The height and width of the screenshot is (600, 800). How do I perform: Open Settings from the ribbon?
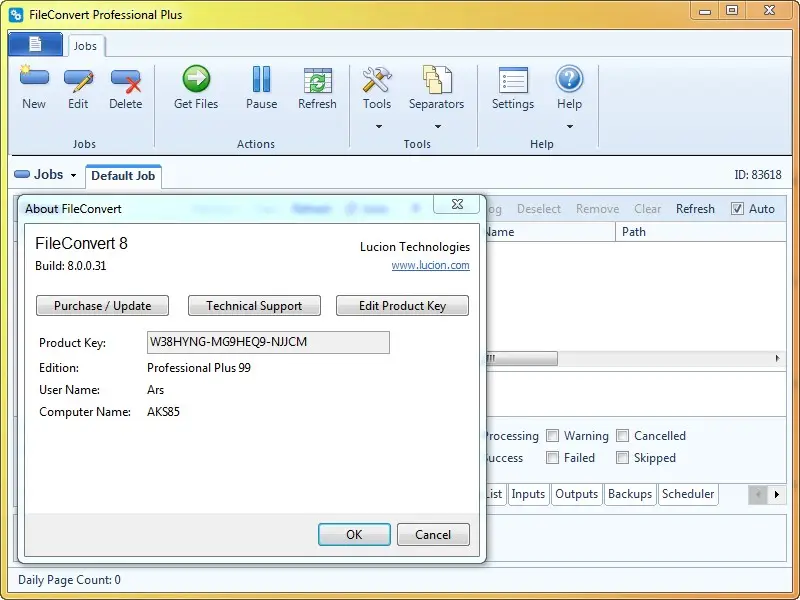[x=513, y=88]
